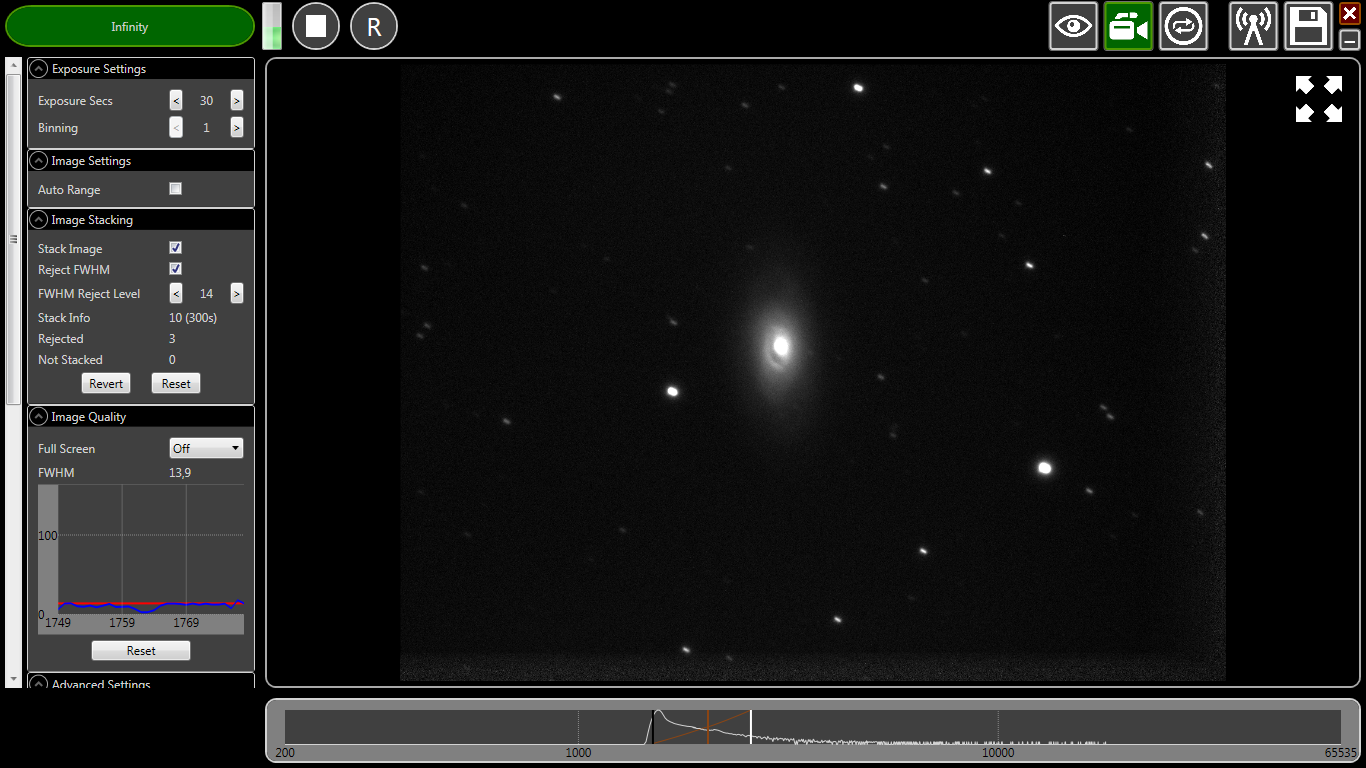The height and width of the screenshot is (768, 1366).
Task: Disable the Reject FWHM checkbox
Action: (x=176, y=269)
